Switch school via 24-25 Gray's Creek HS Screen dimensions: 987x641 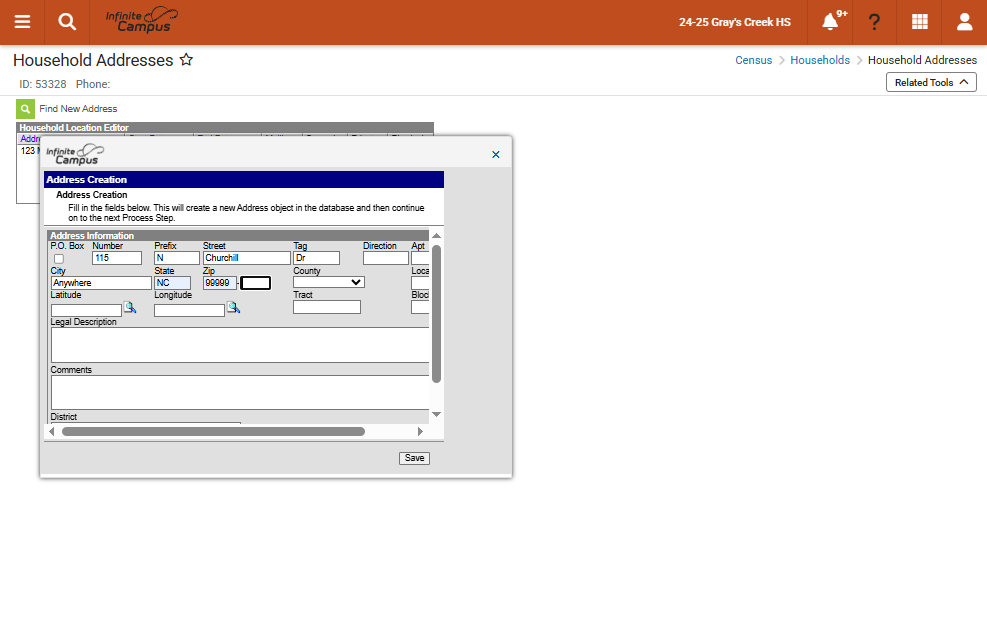tap(735, 22)
